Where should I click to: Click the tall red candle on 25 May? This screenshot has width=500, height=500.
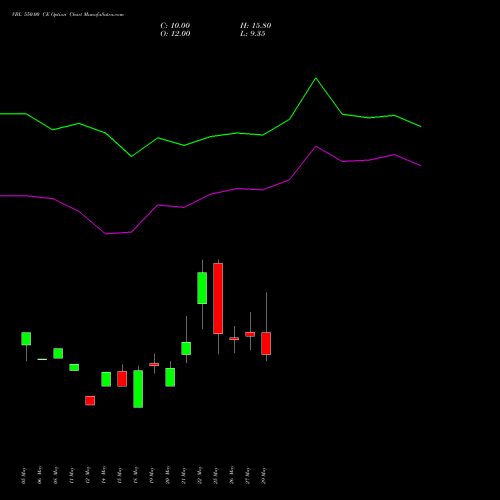218,298
